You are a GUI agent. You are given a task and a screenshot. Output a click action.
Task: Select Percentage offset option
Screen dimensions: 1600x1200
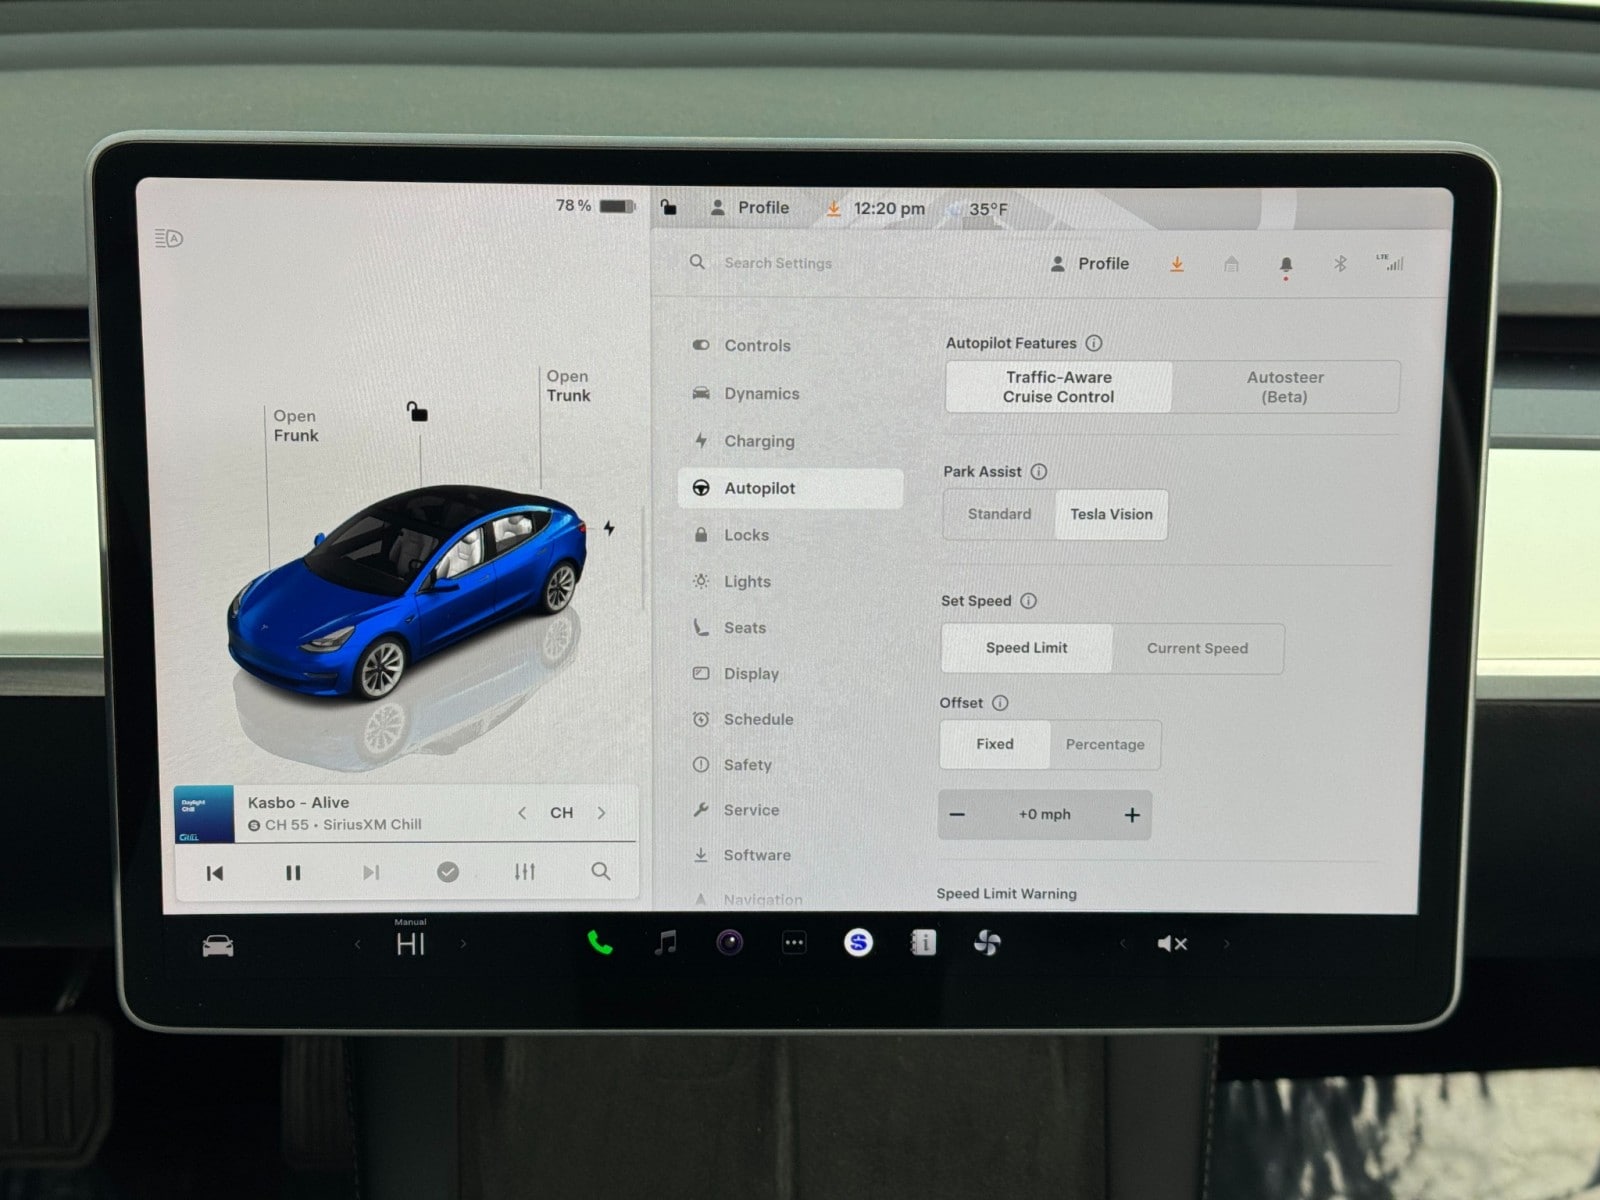tap(1104, 745)
